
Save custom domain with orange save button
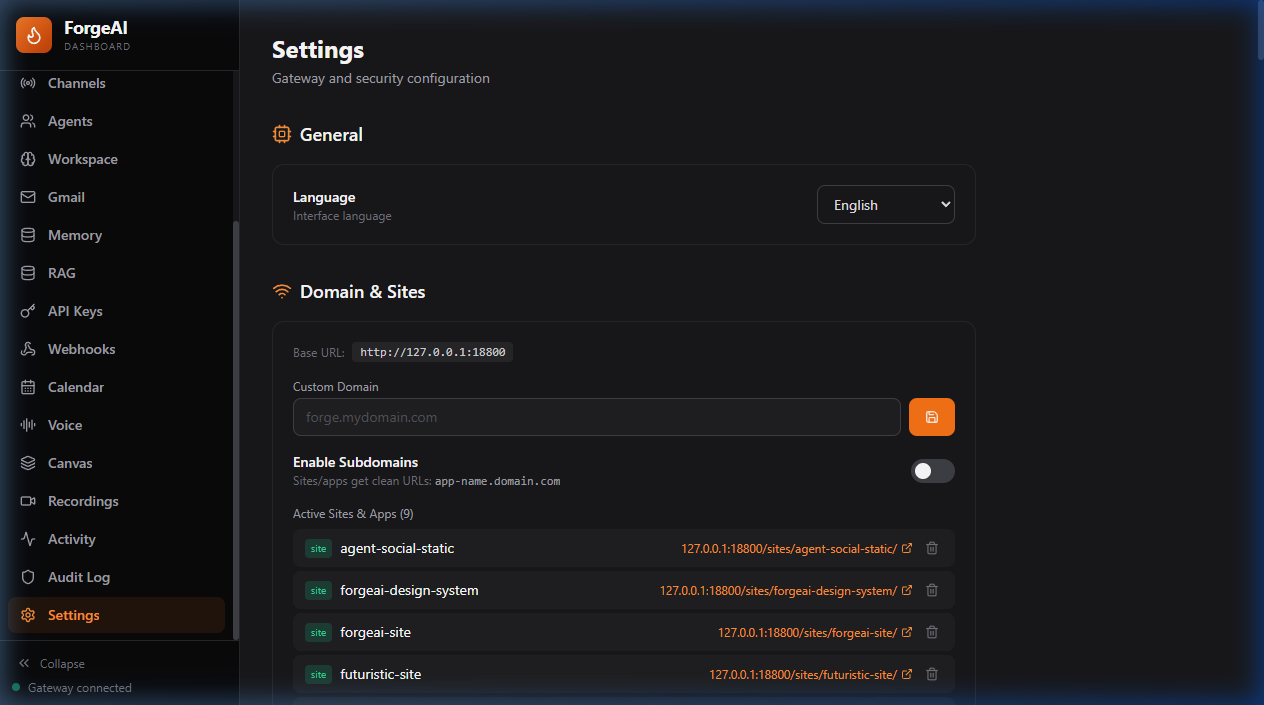[932, 417]
